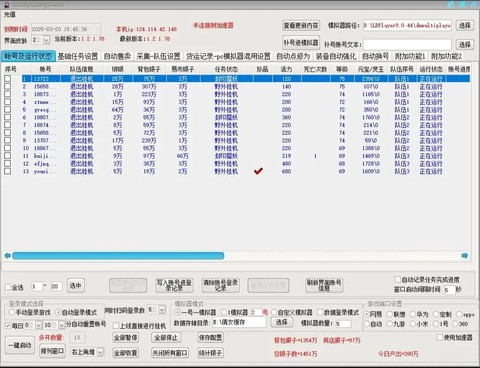
Task: Tick the checkbox for row 5
Action: (x=7, y=109)
